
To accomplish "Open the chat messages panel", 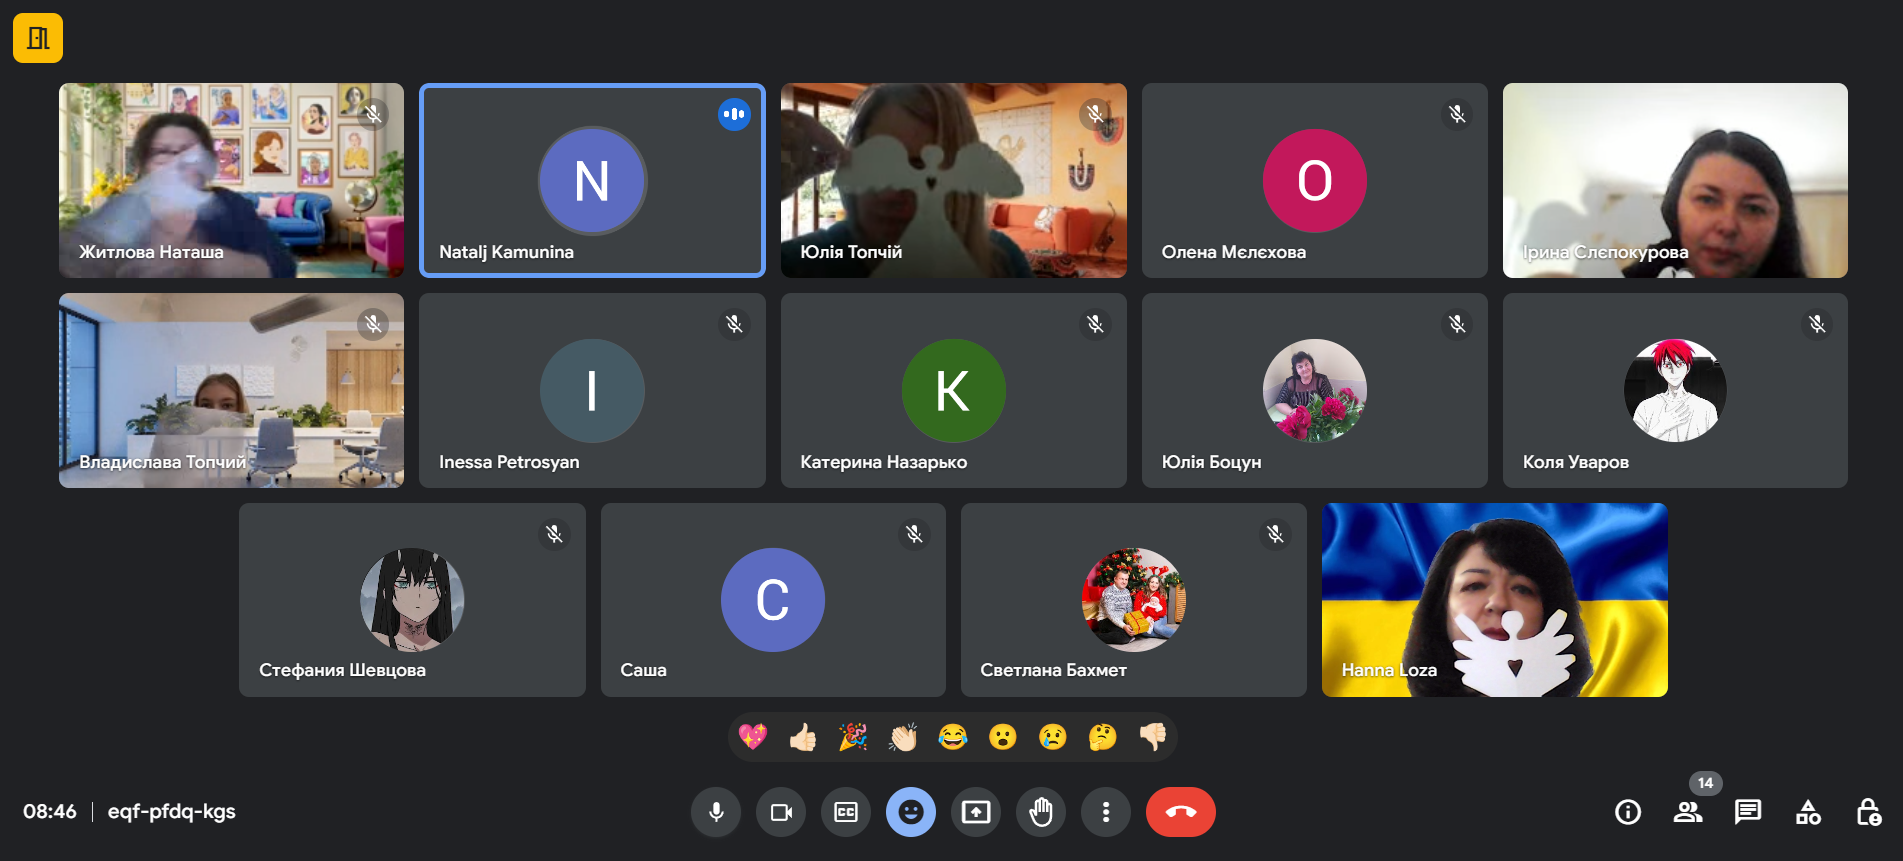I will [1748, 812].
